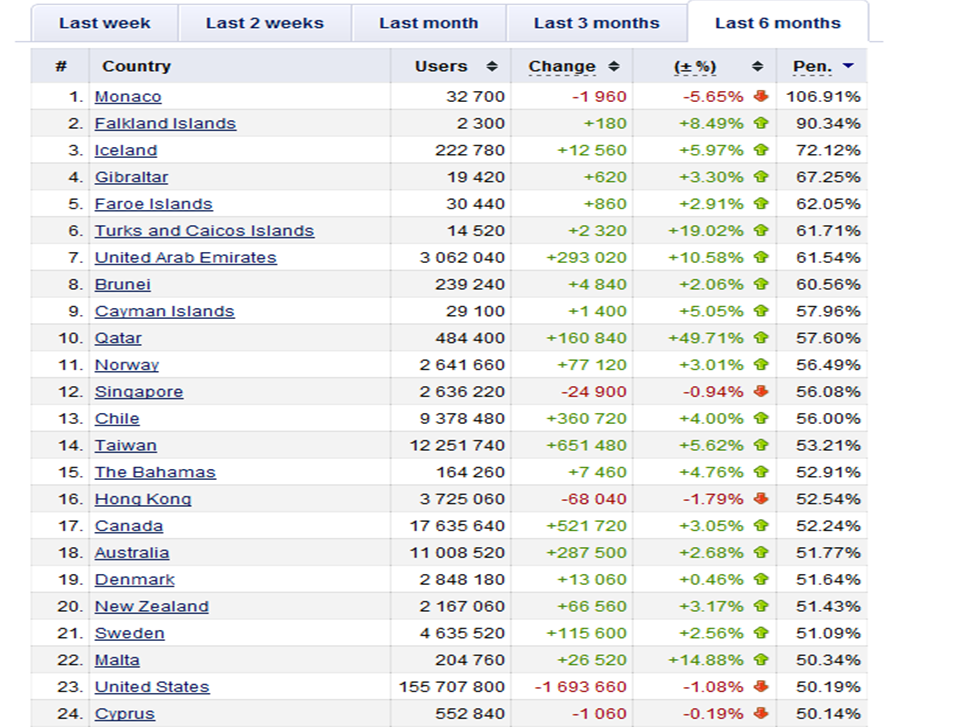Click the red down arrow in Monaco row
This screenshot has width=953, height=727.
(760, 97)
